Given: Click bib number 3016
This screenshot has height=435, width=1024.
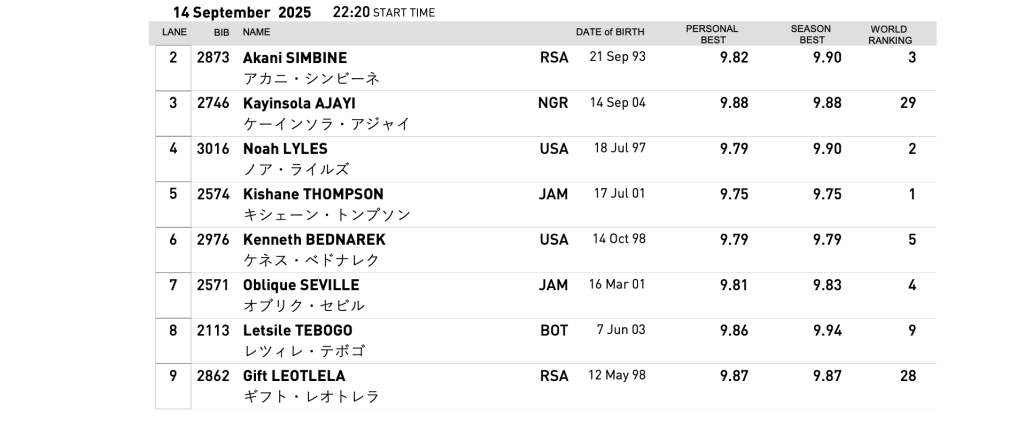Looking at the screenshot, I should pos(213,149).
